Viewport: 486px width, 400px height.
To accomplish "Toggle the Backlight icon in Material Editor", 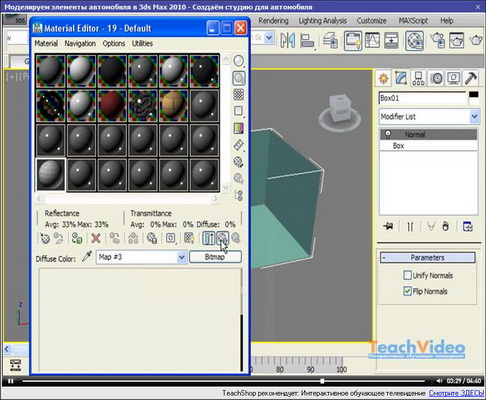I will [x=239, y=78].
